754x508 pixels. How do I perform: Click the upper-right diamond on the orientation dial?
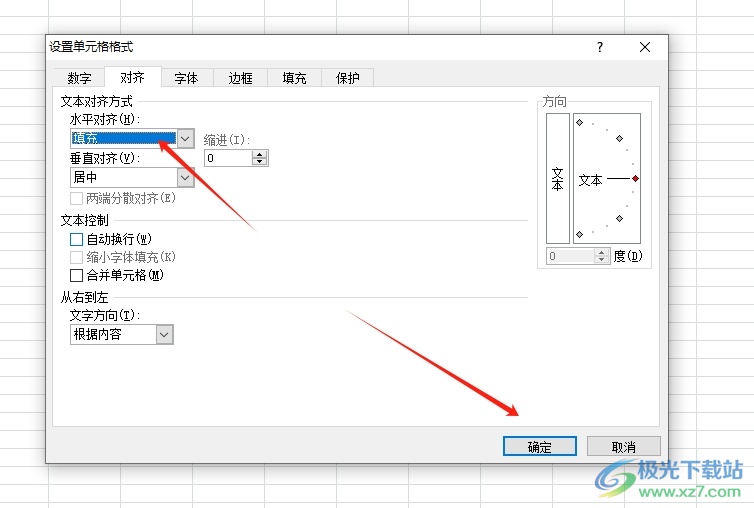[619, 139]
